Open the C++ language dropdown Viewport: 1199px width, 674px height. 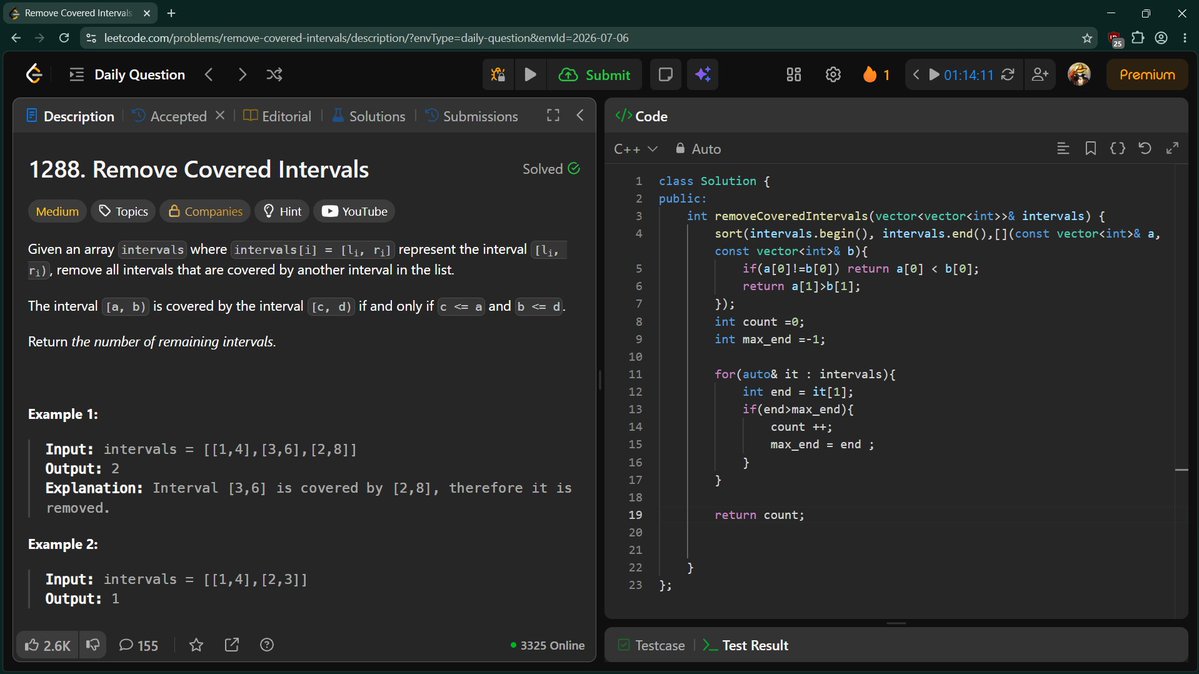click(x=635, y=149)
